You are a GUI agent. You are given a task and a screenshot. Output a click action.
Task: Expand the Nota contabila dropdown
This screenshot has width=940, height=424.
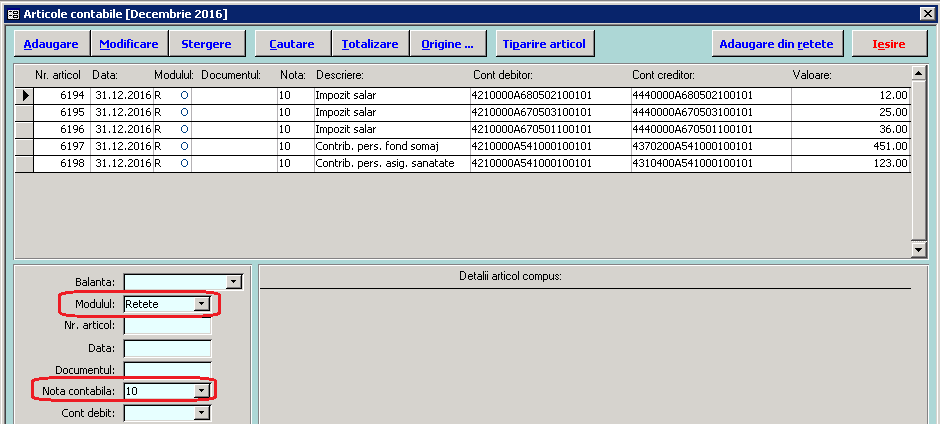pyautogui.click(x=202, y=390)
